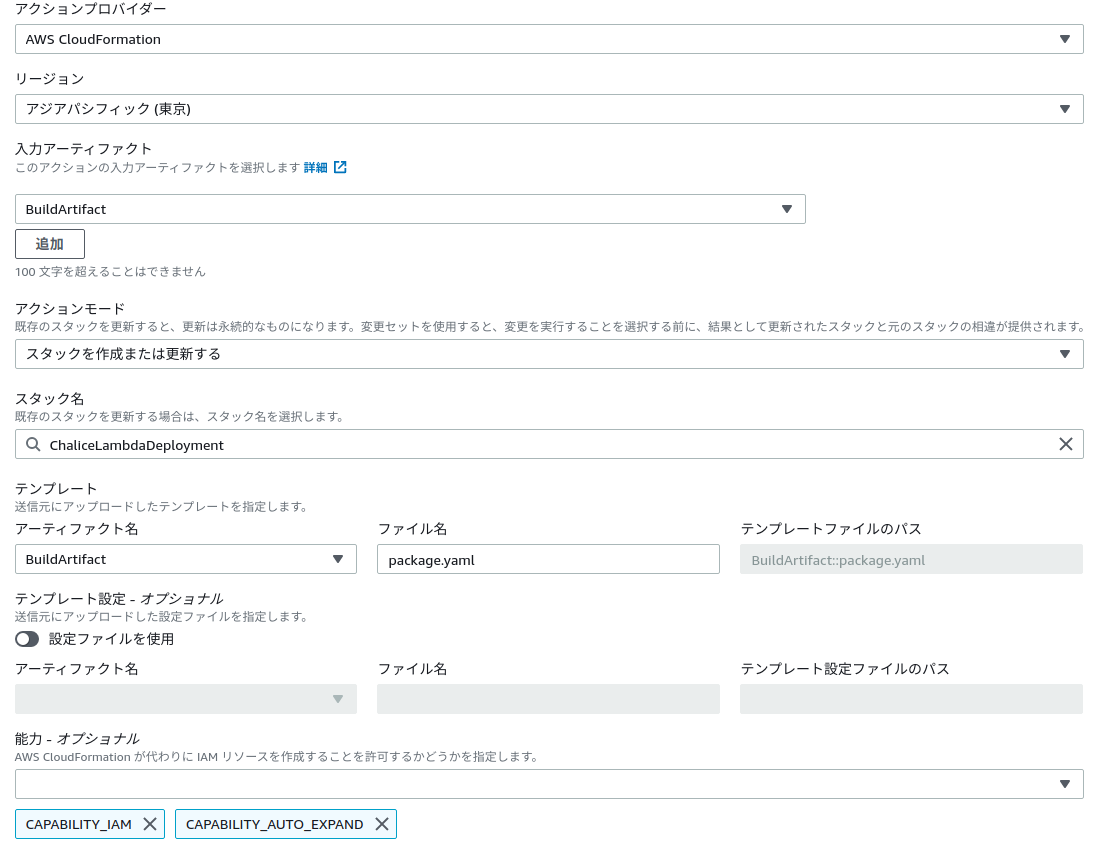
Task: Open the 能力 capabilities dropdown
Action: [1066, 784]
